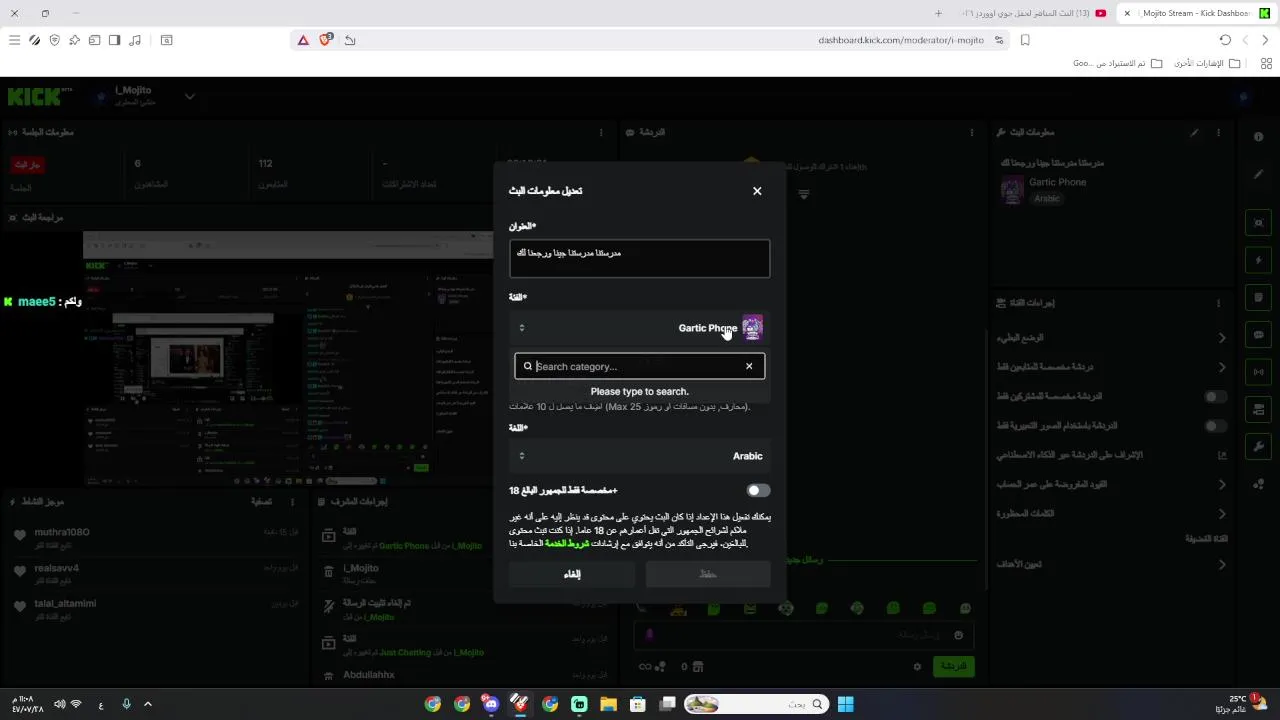
Task: Close the edit stream info dialog
Action: tap(757, 191)
